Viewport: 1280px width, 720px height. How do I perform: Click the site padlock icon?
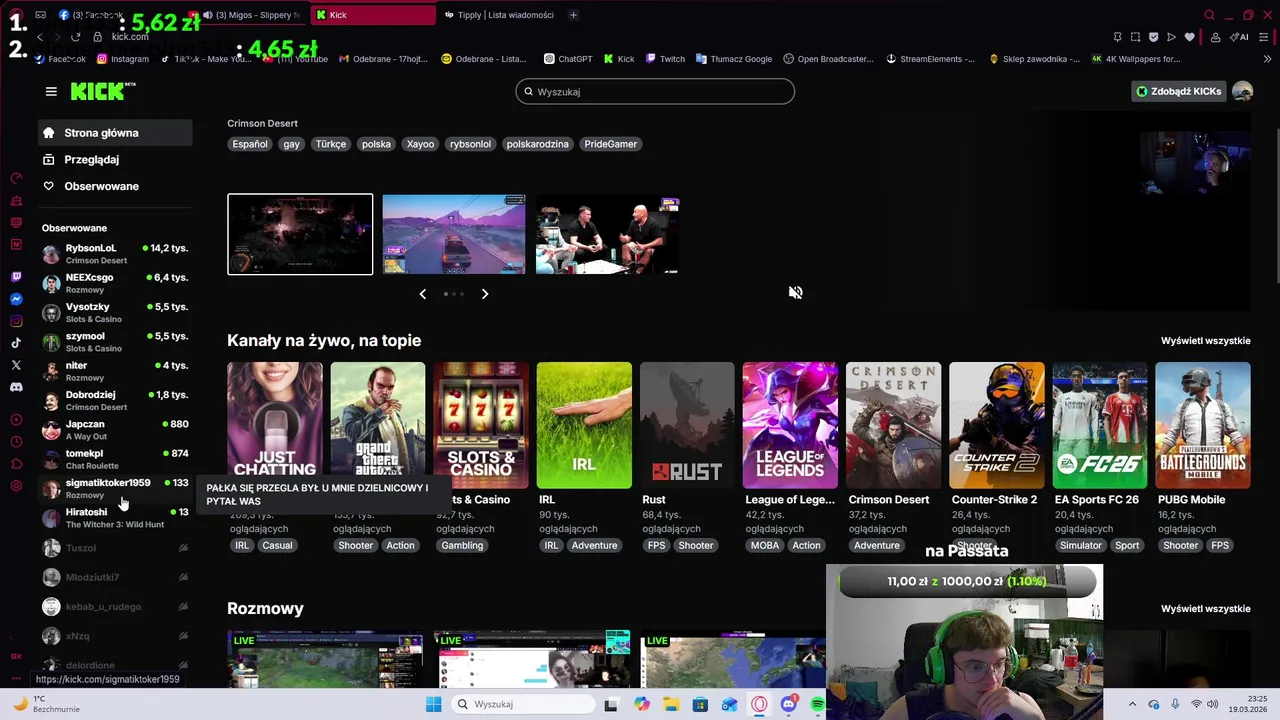97,37
